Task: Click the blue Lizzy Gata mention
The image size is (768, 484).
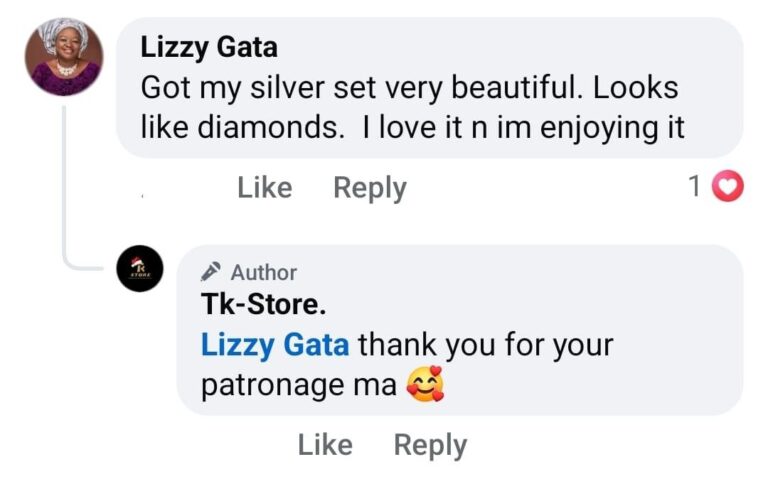Action: [275, 345]
